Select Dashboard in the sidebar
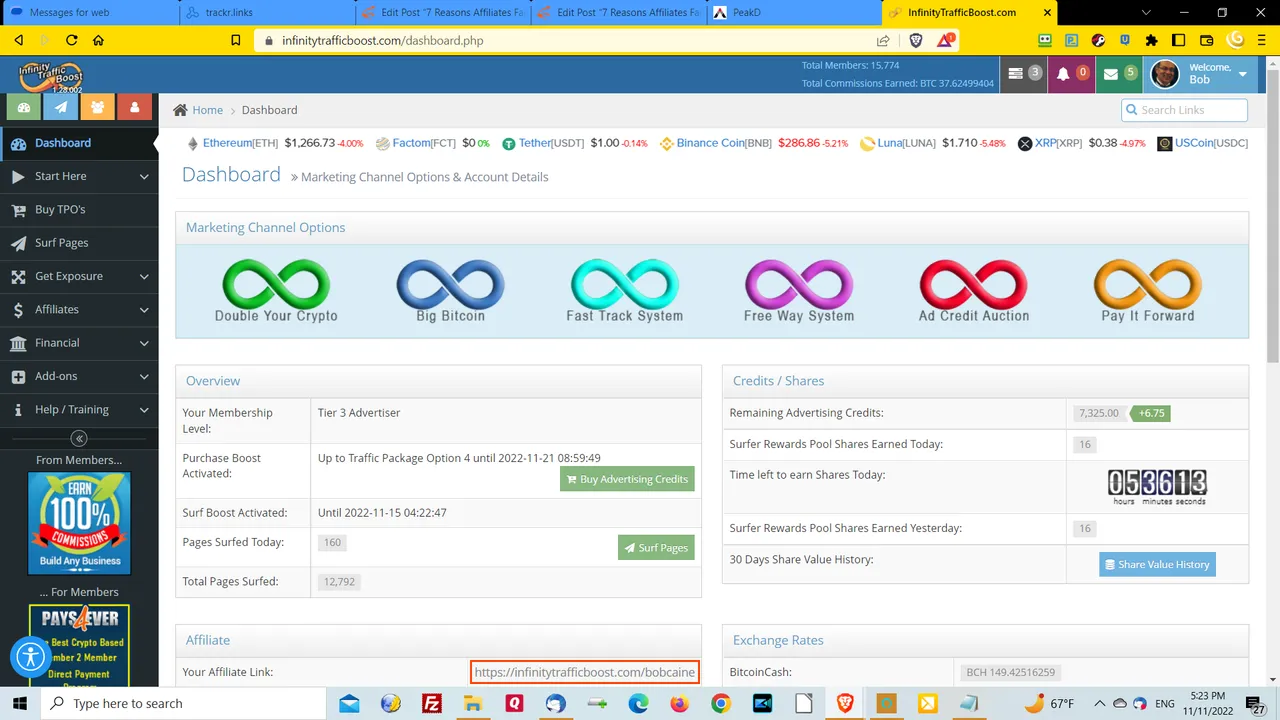 [79, 143]
